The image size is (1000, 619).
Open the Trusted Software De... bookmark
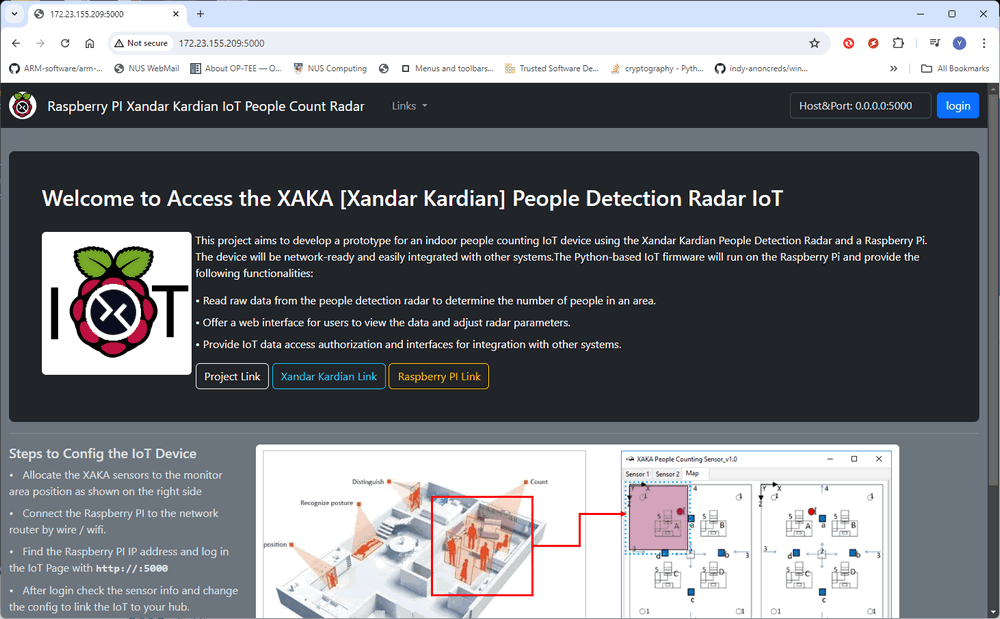[552, 68]
